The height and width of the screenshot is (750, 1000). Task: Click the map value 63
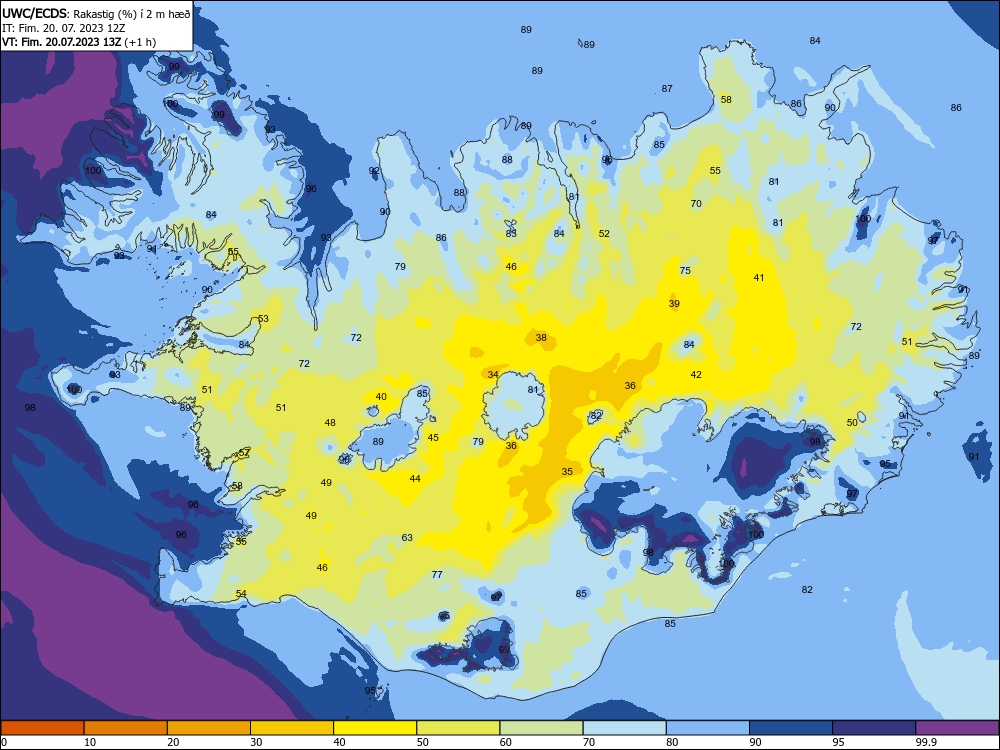point(407,538)
